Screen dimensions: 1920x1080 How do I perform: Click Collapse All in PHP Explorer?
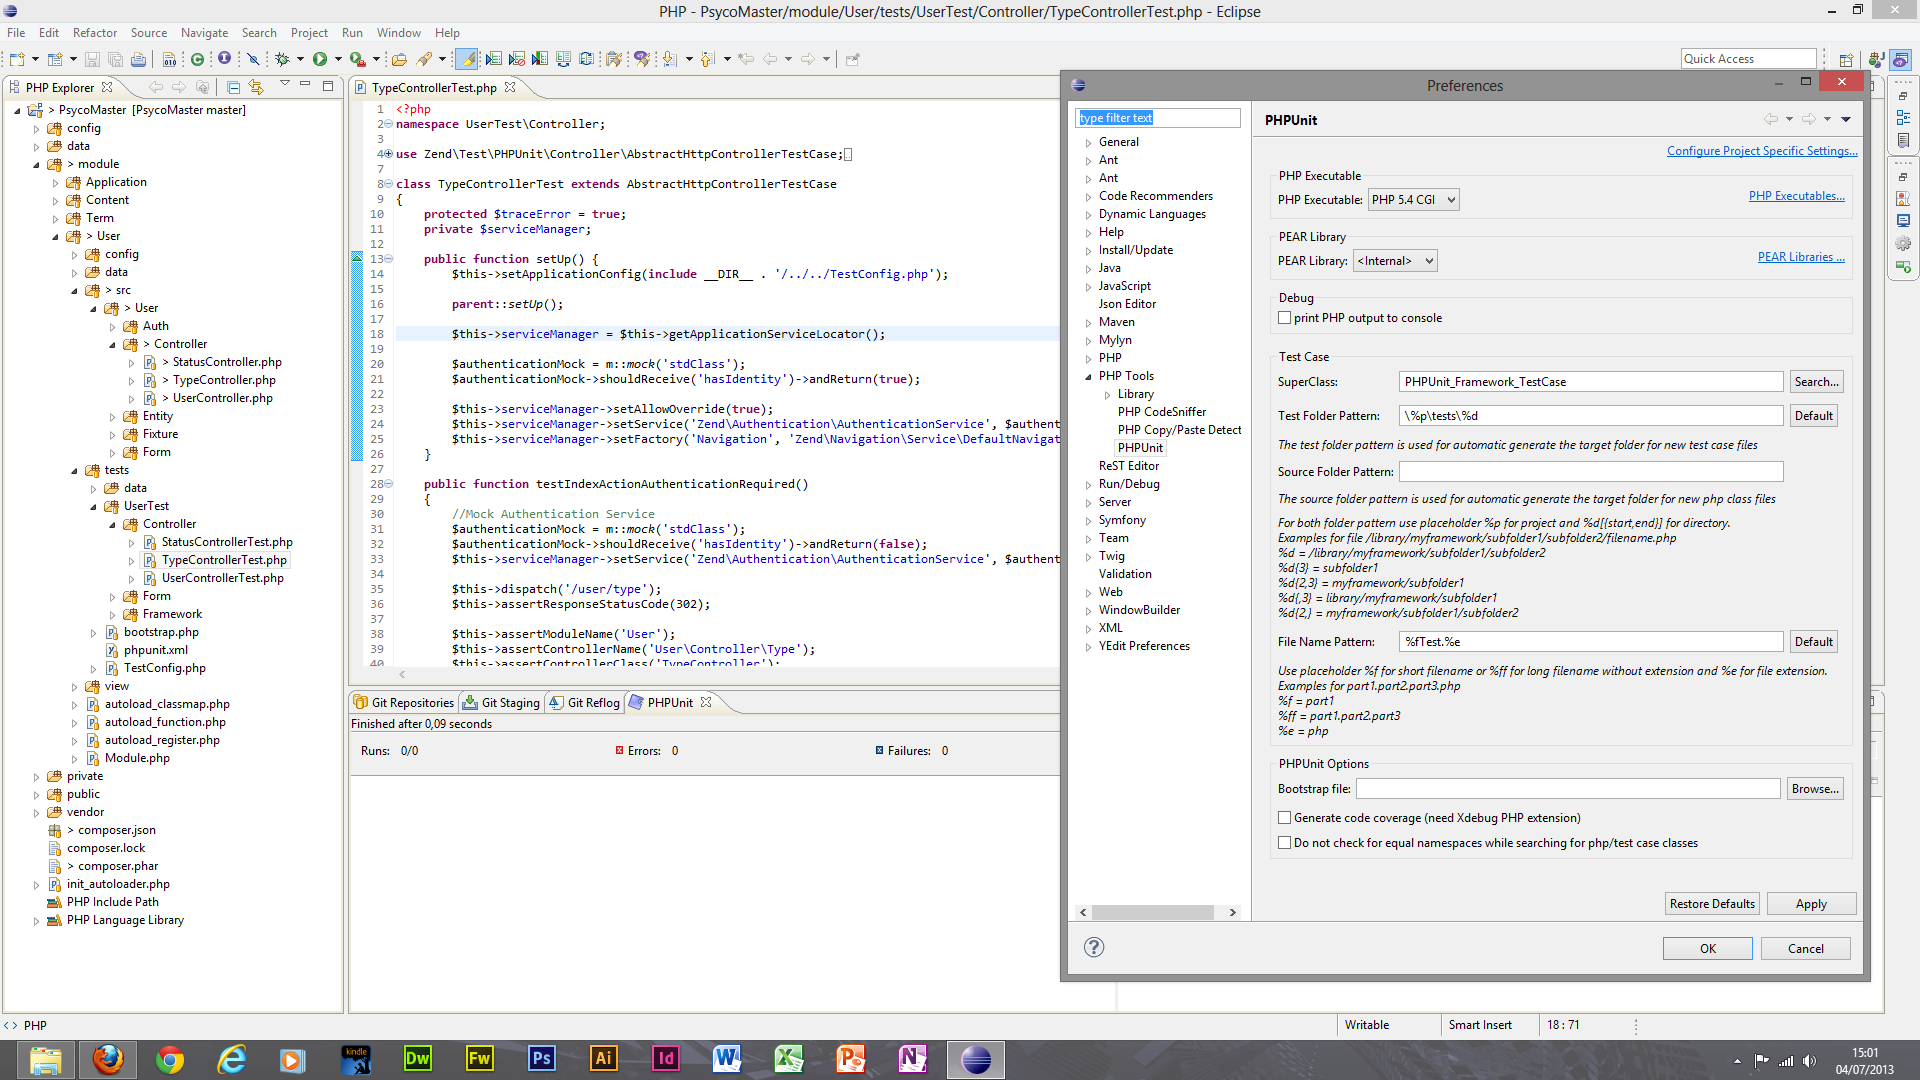(233, 87)
